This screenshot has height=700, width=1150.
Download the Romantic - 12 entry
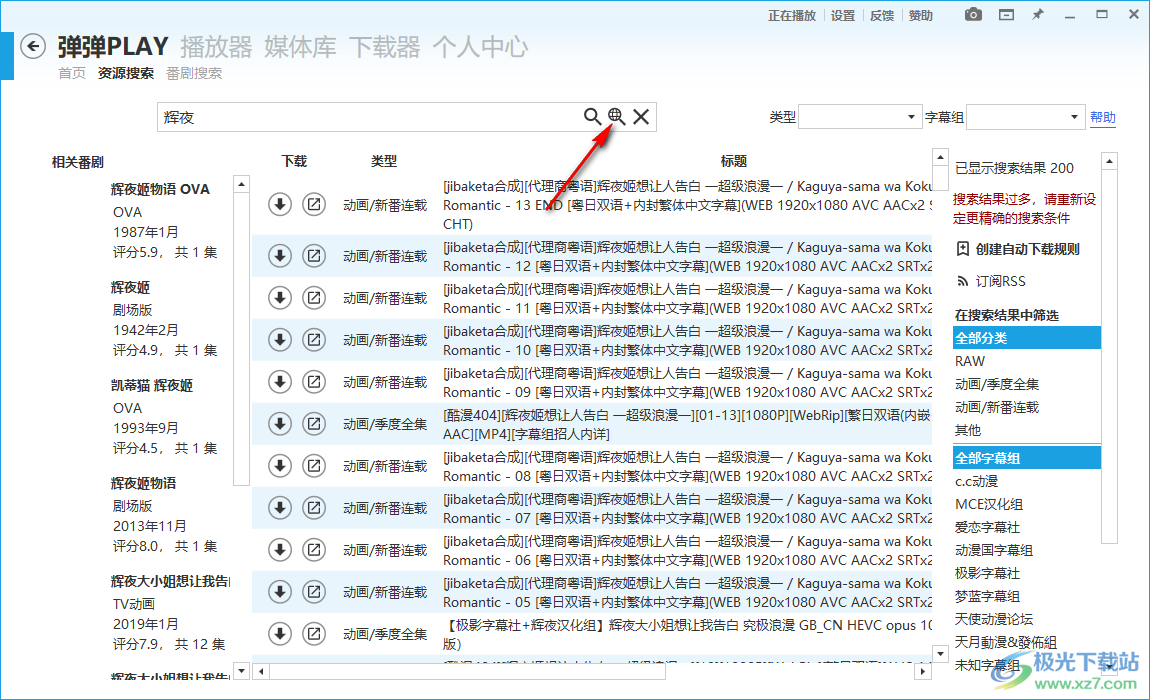pyautogui.click(x=279, y=256)
